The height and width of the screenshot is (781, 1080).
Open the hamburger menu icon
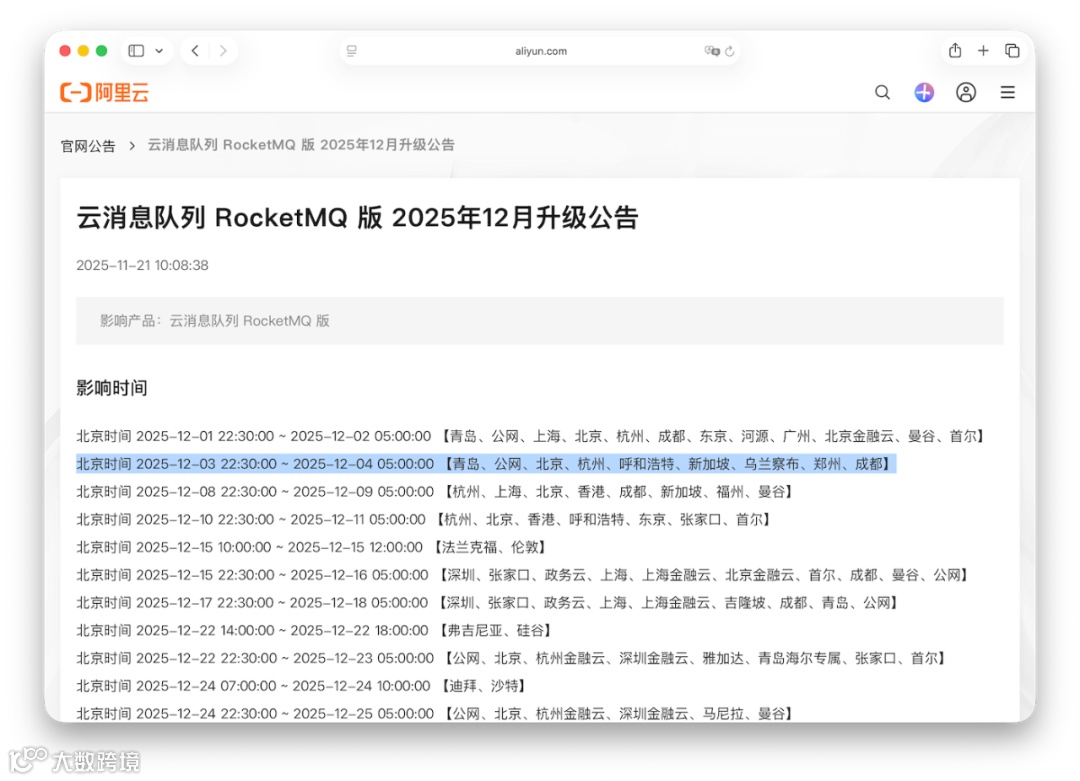tap(1008, 92)
